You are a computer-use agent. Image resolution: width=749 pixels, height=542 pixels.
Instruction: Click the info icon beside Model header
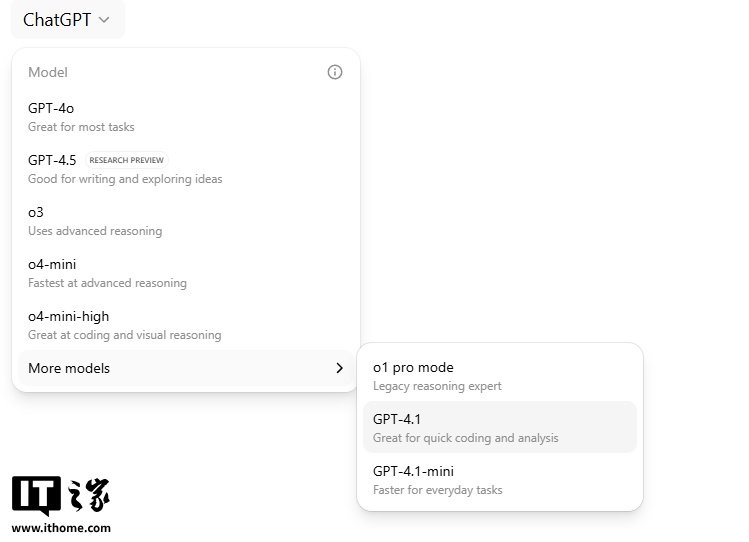335,72
